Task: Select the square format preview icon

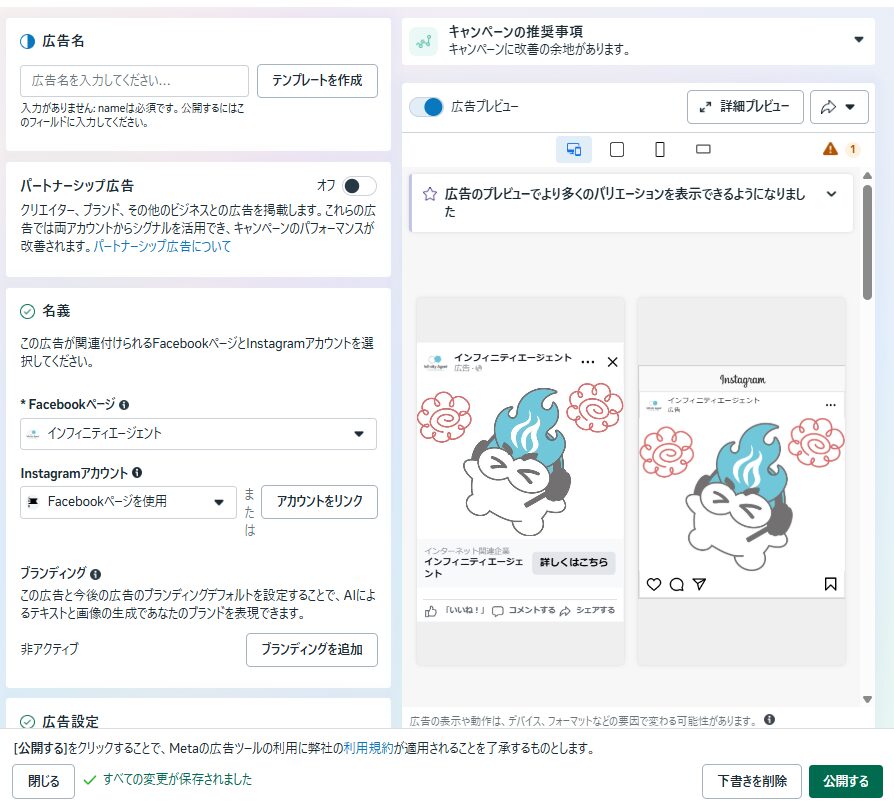Action: tap(617, 150)
